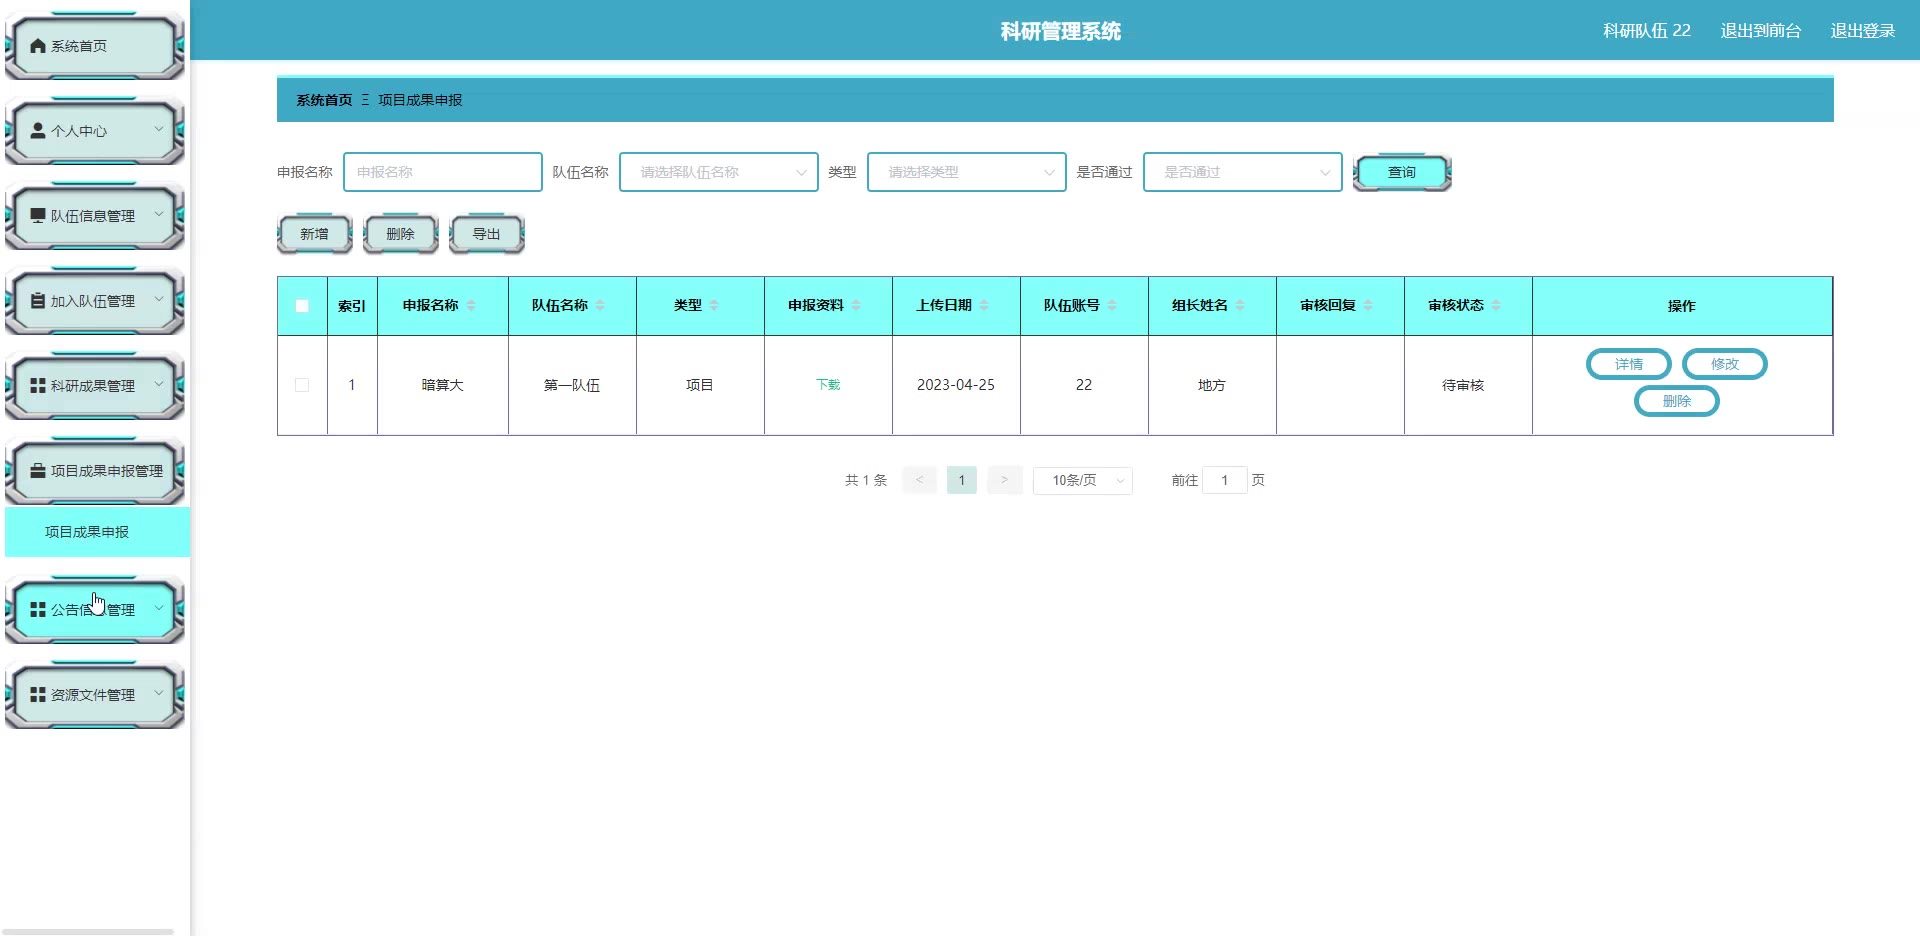This screenshot has width=1920, height=936.
Task: Sort table by 审核回复 column arrows
Action: click(1368, 306)
